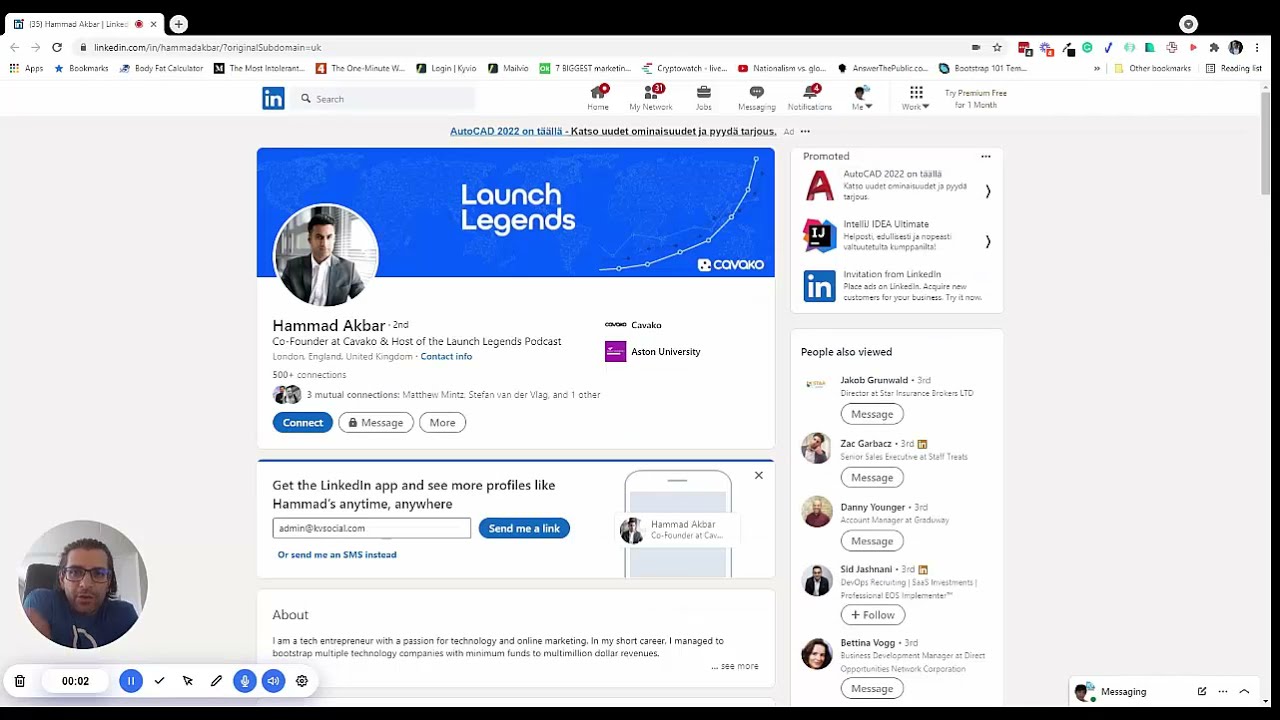Show hidden bookmarks chevron
Screen dimensions: 1280x720
(1097, 68)
